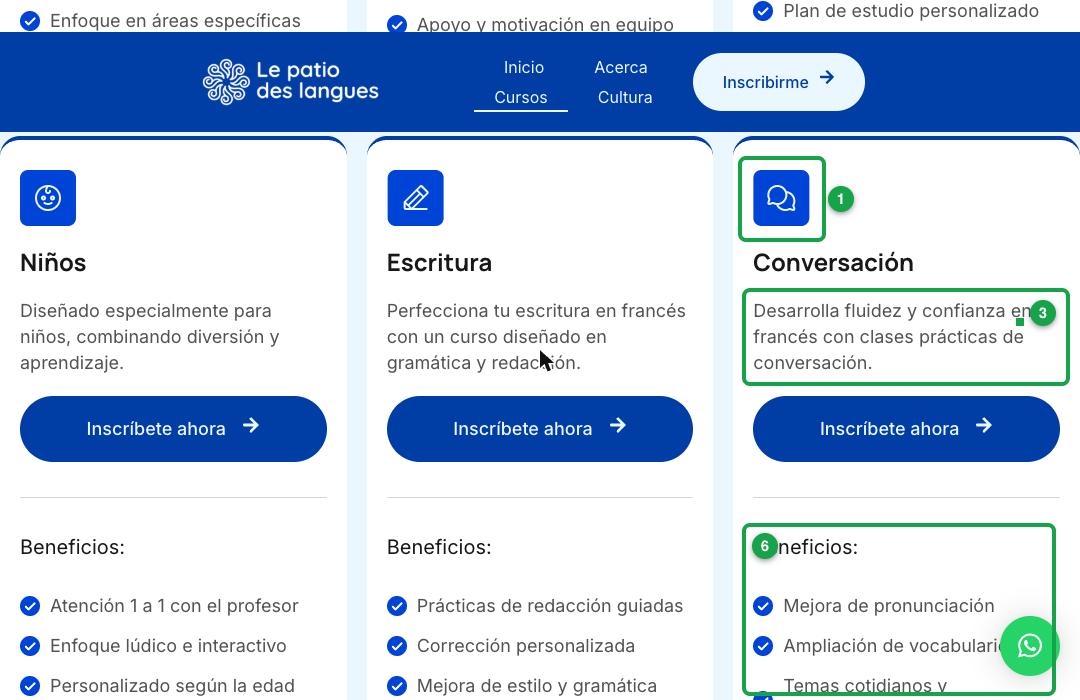This screenshot has width=1080, height=700.
Task: Click arrow inside the Inscribirme header button
Action: [827, 78]
